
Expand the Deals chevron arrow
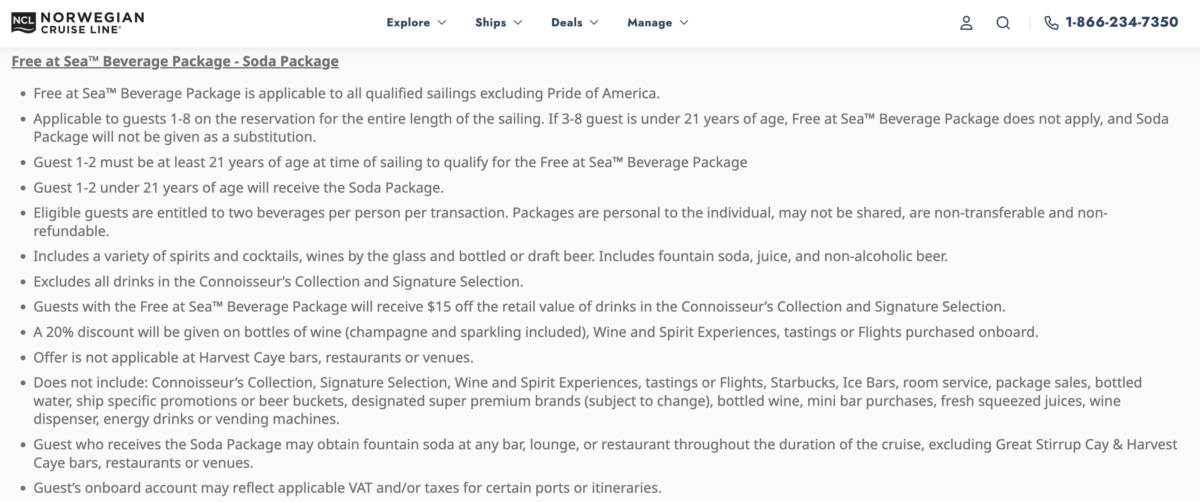point(594,23)
